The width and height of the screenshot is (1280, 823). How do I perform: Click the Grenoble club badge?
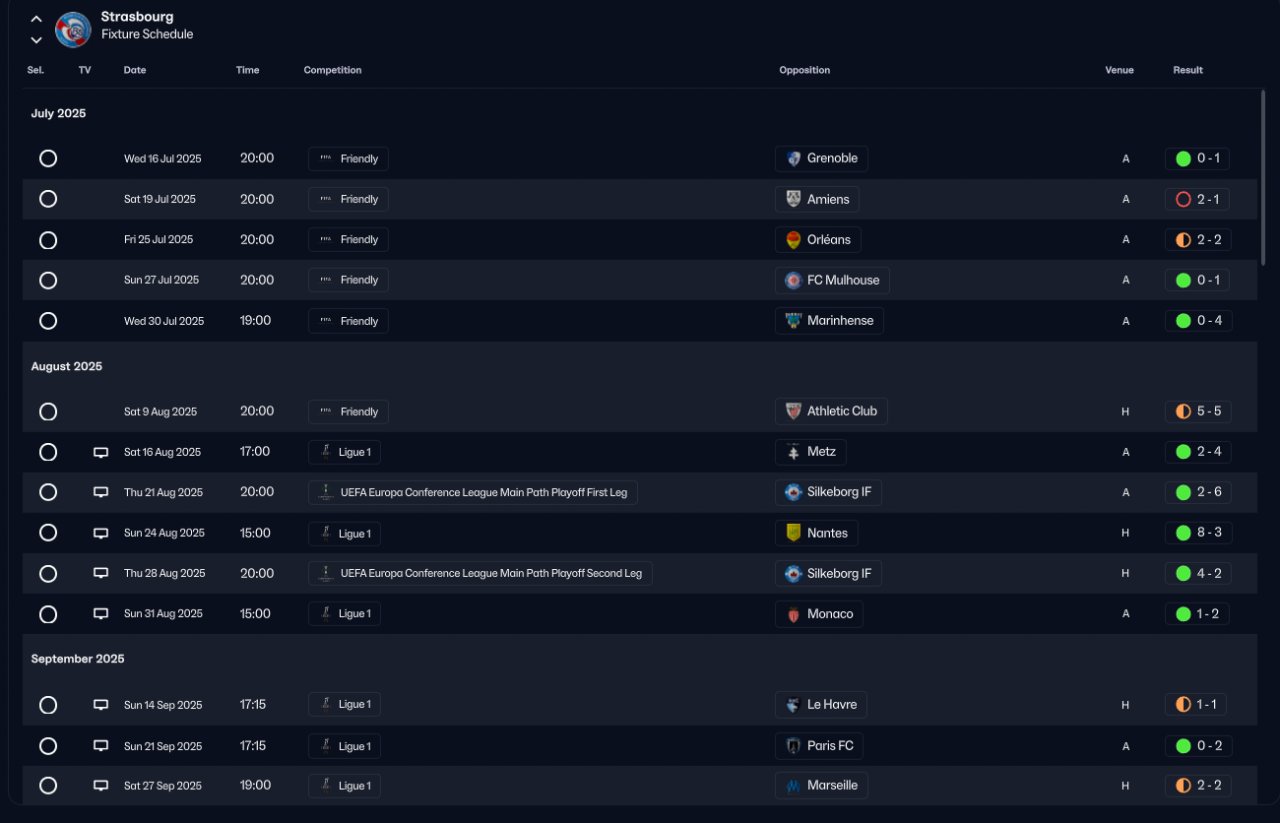(794, 159)
